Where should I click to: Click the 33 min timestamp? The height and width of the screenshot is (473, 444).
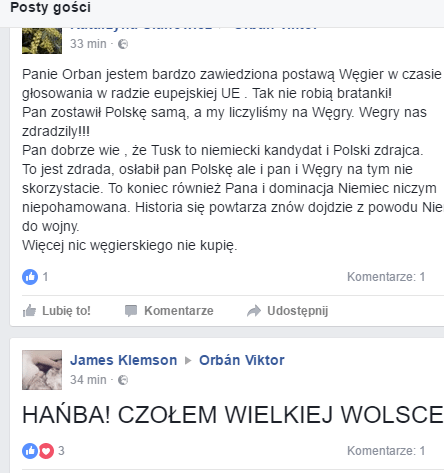coord(88,44)
